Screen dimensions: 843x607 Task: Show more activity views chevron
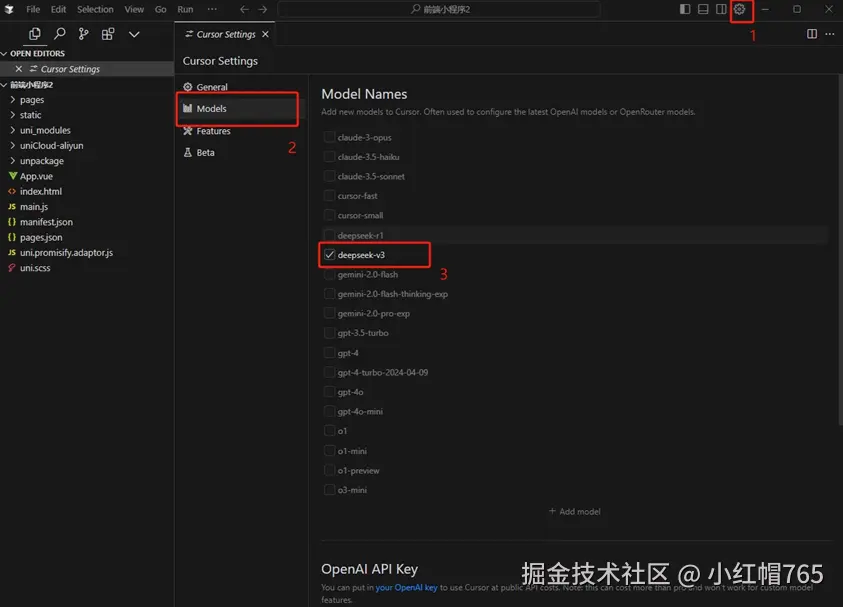[x=134, y=34]
